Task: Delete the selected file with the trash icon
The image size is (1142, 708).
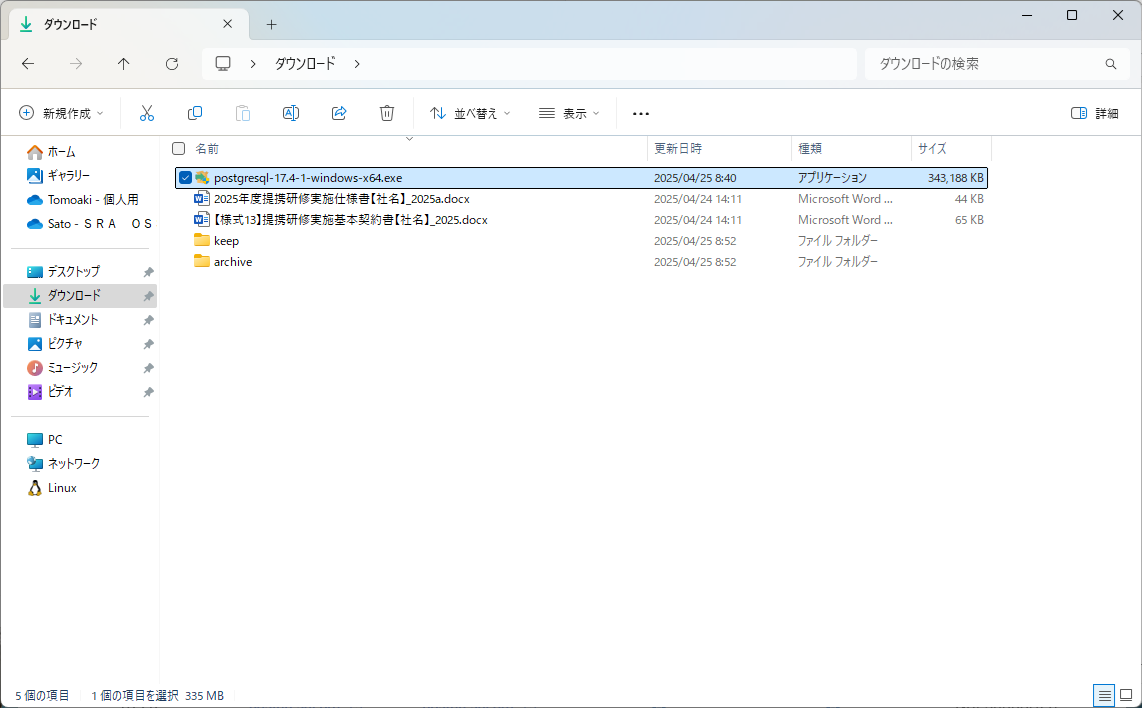Action: (x=387, y=112)
